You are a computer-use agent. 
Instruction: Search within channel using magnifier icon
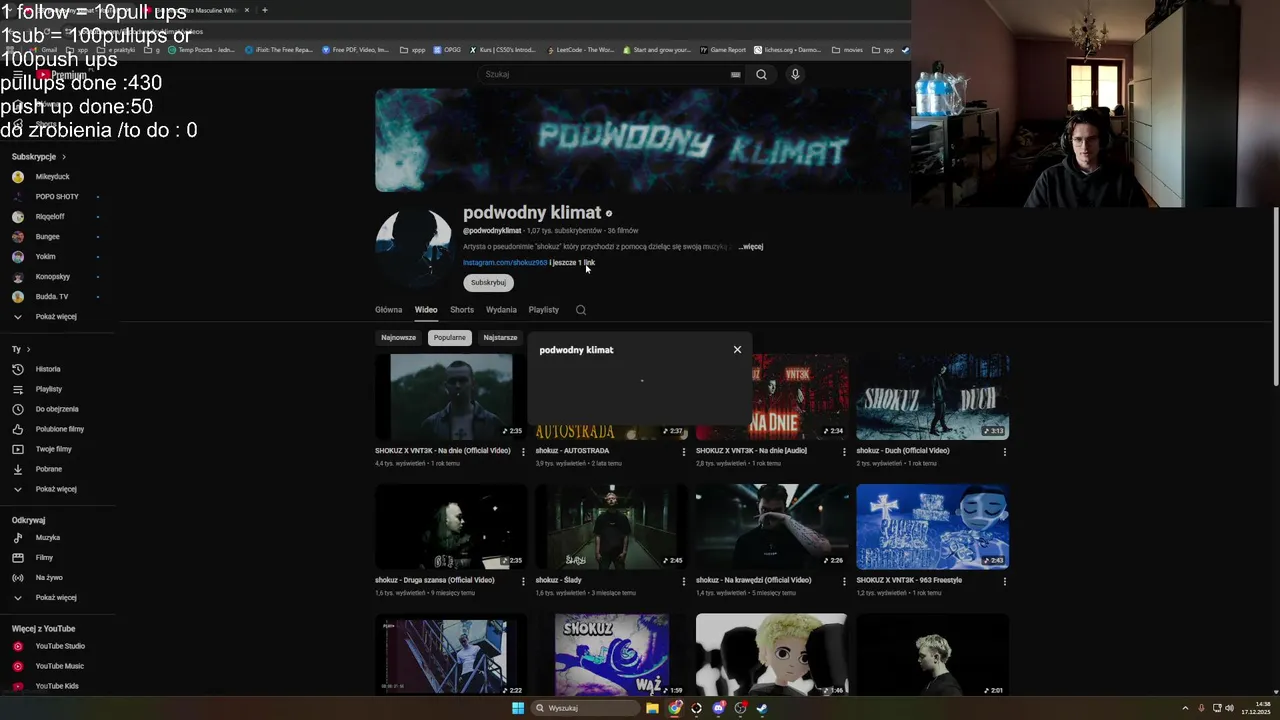coord(581,310)
